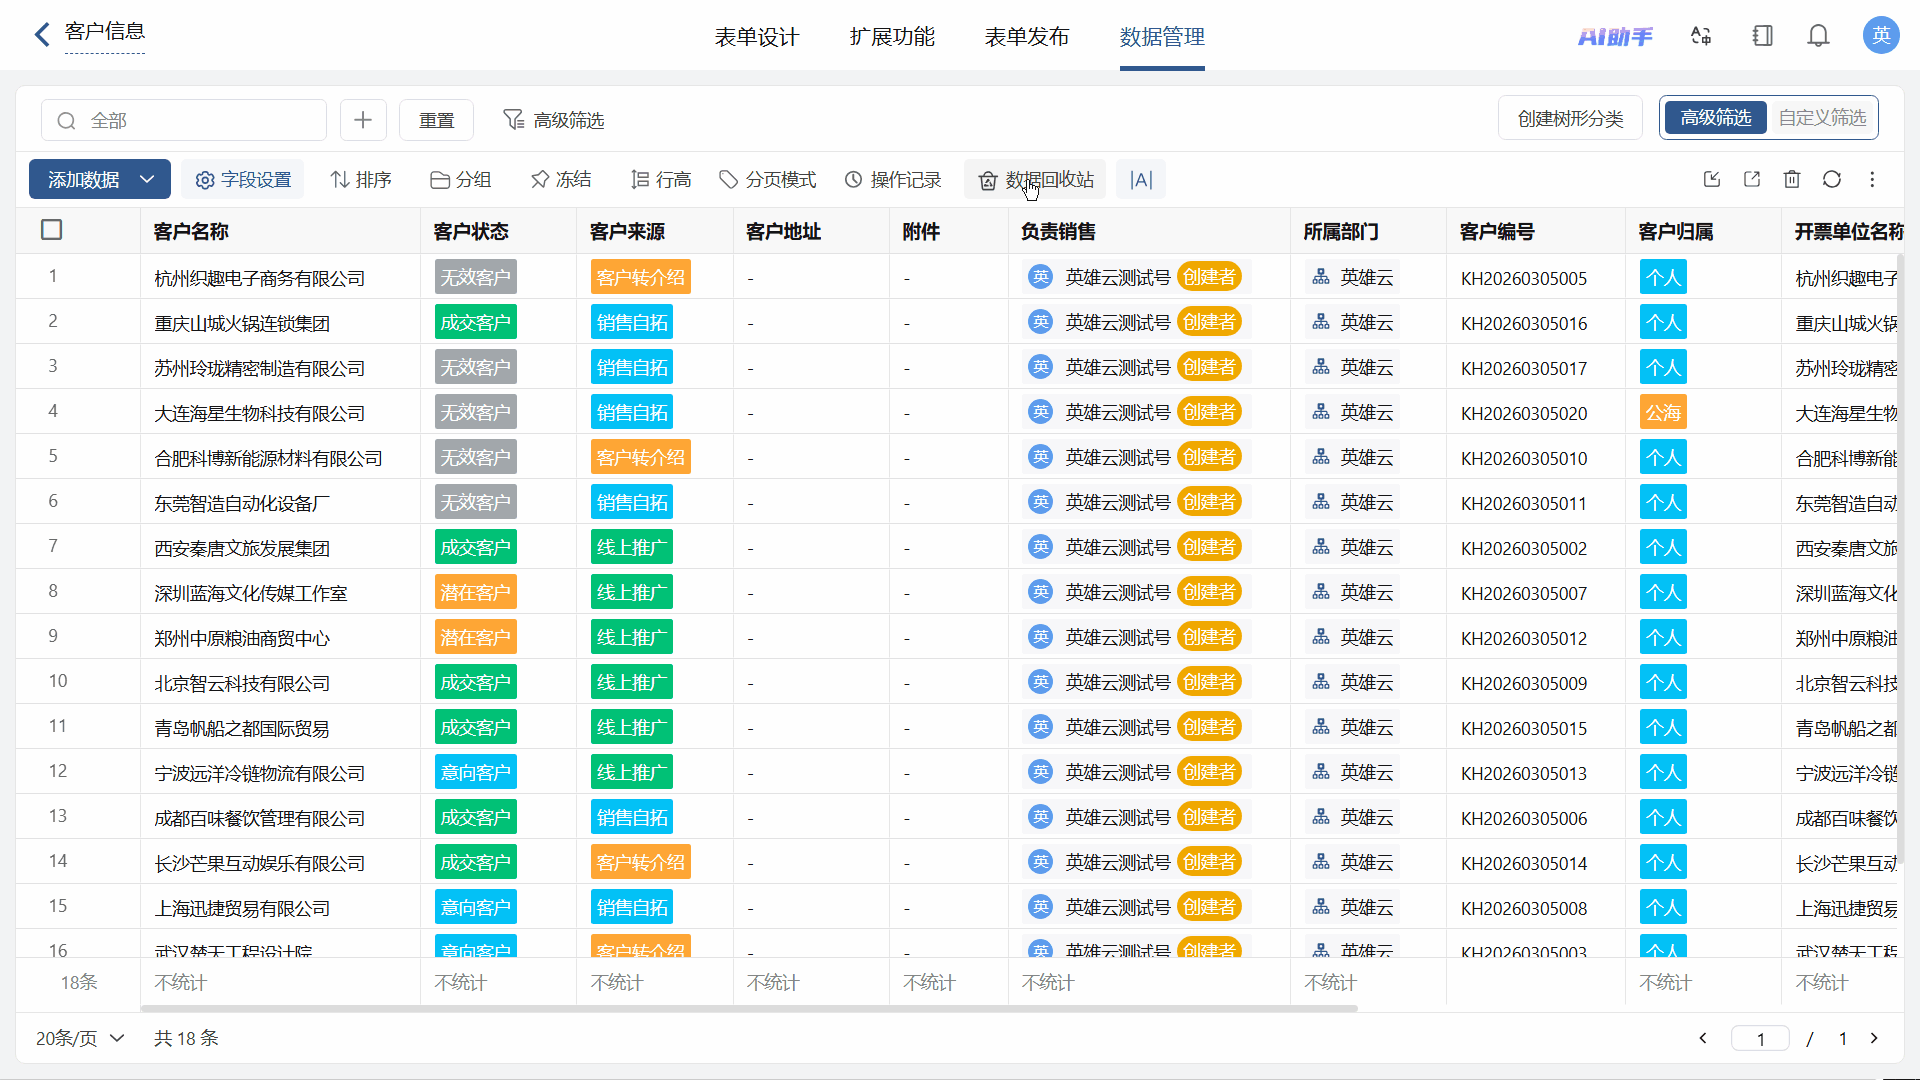
Task: Click the import data icon
Action: [x=1712, y=179]
